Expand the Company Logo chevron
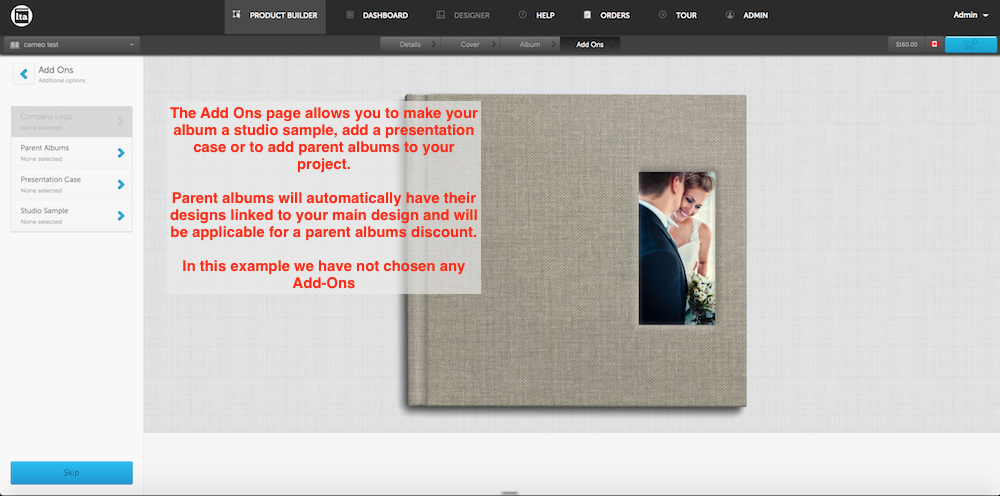The image size is (1000, 496). tap(121, 122)
